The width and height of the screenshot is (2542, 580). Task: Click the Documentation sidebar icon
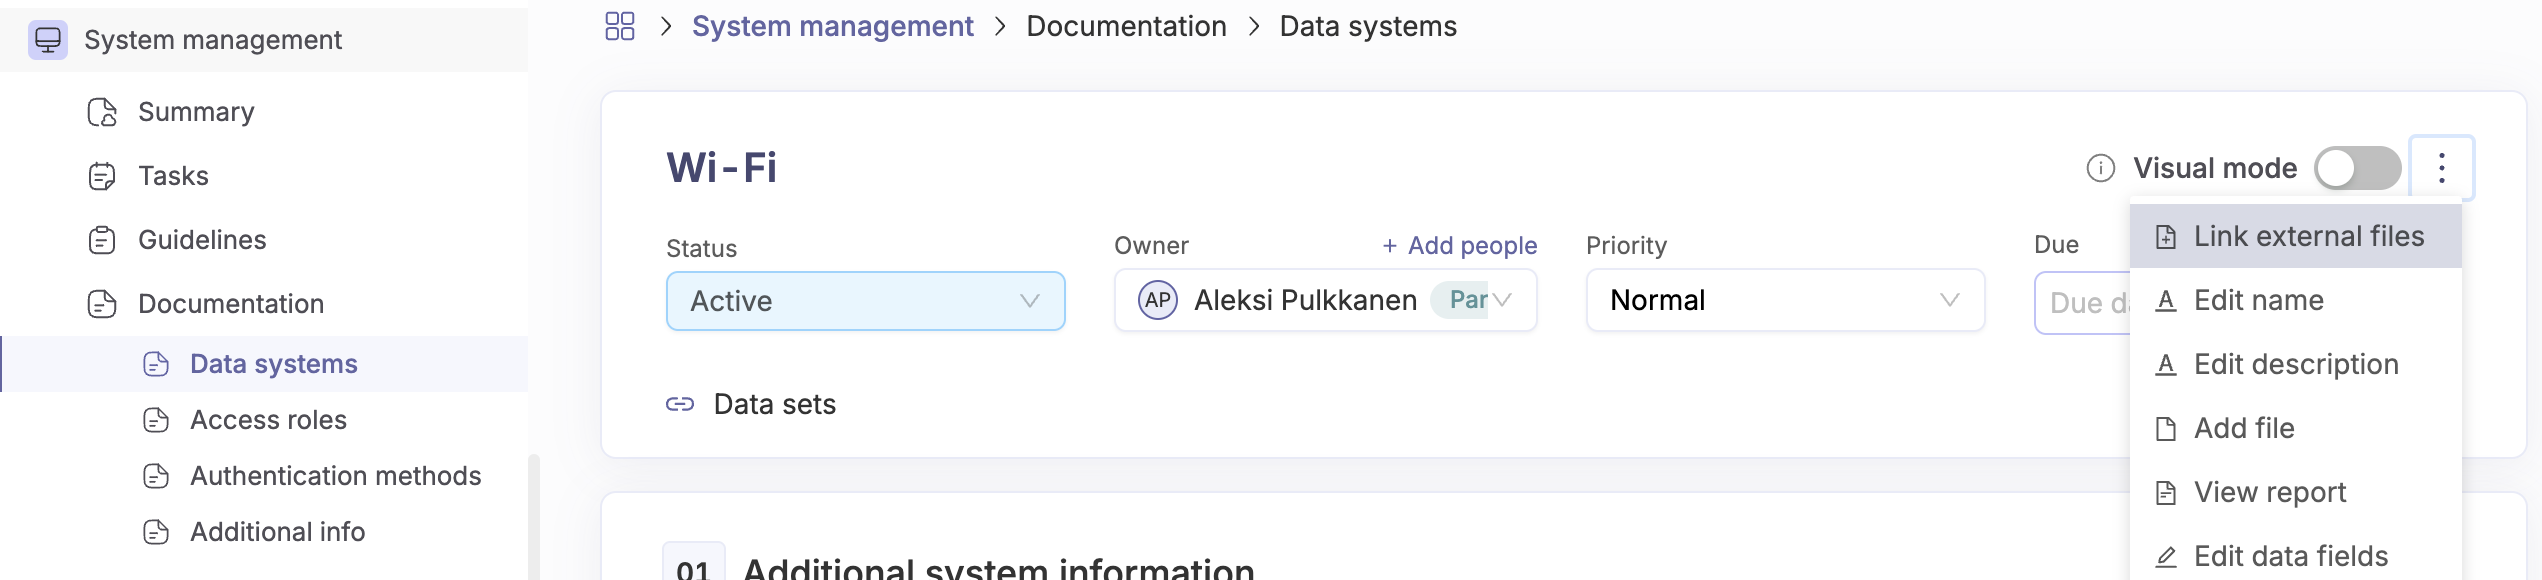tap(102, 304)
